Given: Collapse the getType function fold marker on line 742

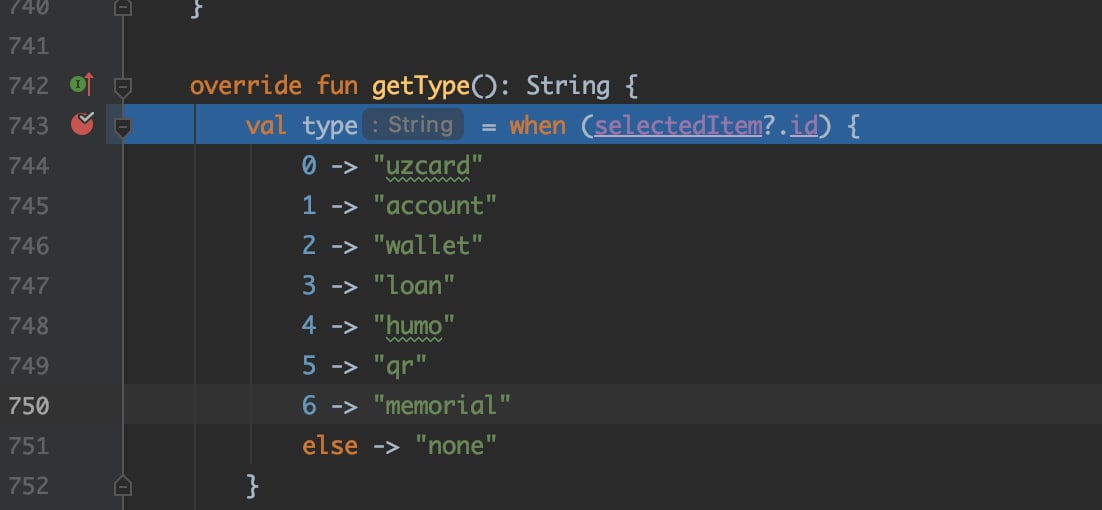Looking at the screenshot, I should tap(123, 88).
